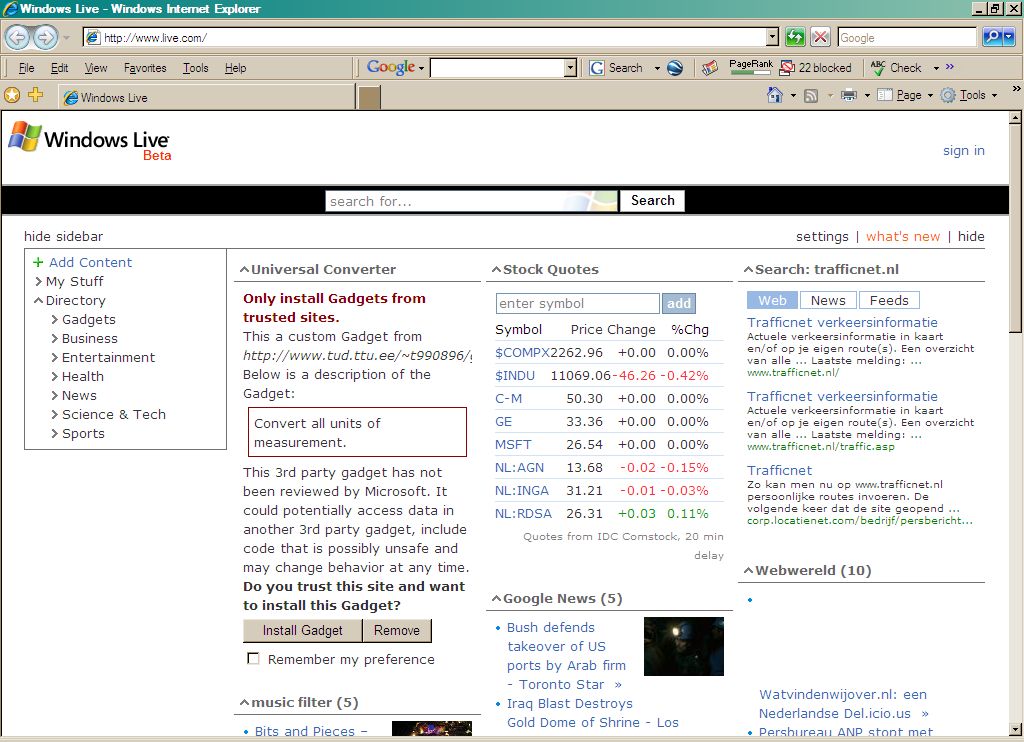This screenshot has height=742, width=1024.
Task: Click the add stock symbol button
Action: click(x=679, y=303)
